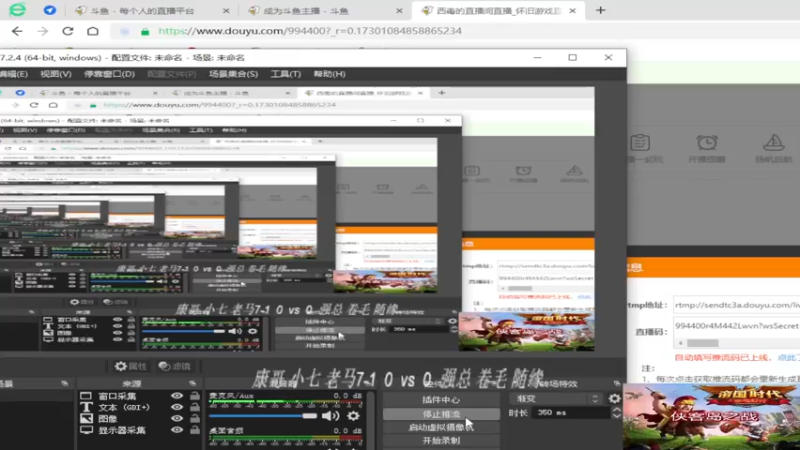
Task: Open the browser home page icon
Action: point(92,31)
